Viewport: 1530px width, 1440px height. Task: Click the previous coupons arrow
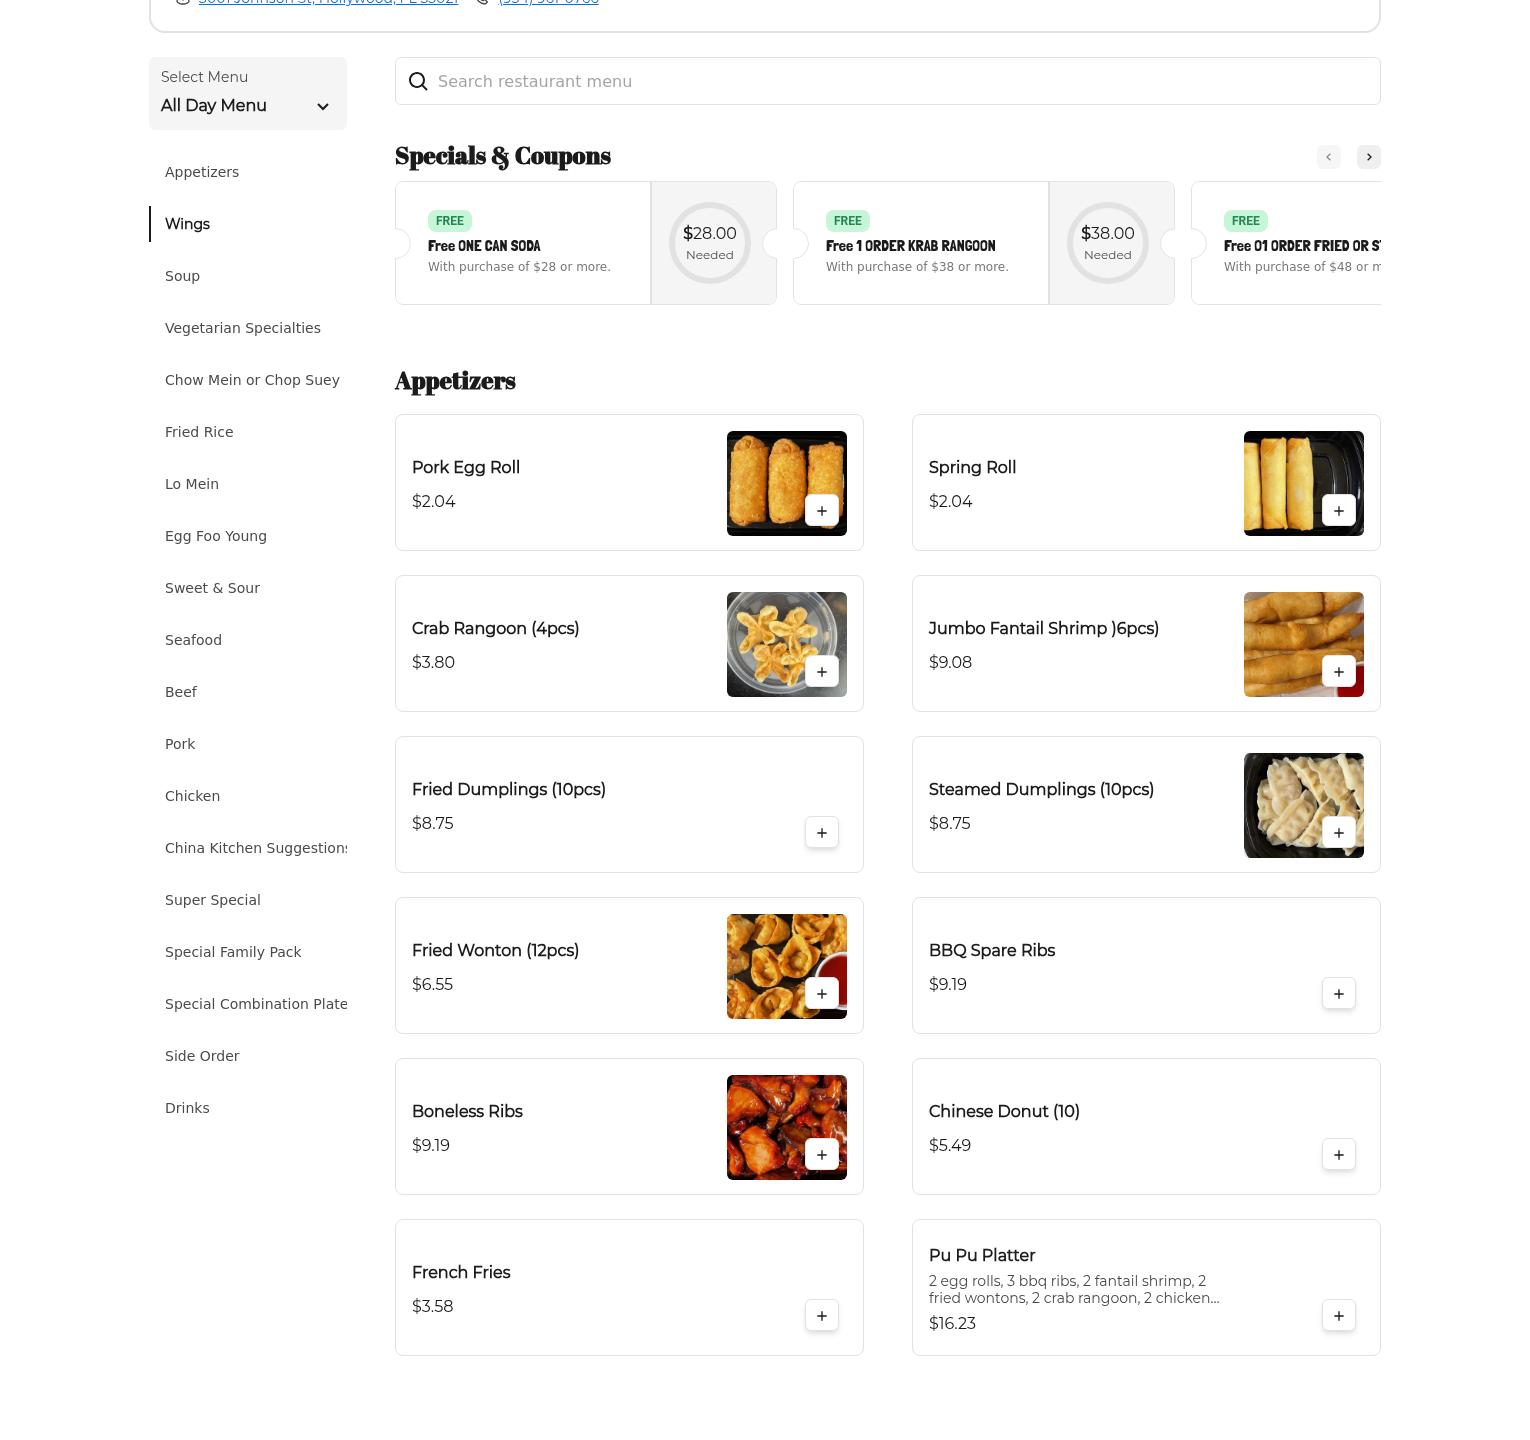pyautogui.click(x=1328, y=157)
